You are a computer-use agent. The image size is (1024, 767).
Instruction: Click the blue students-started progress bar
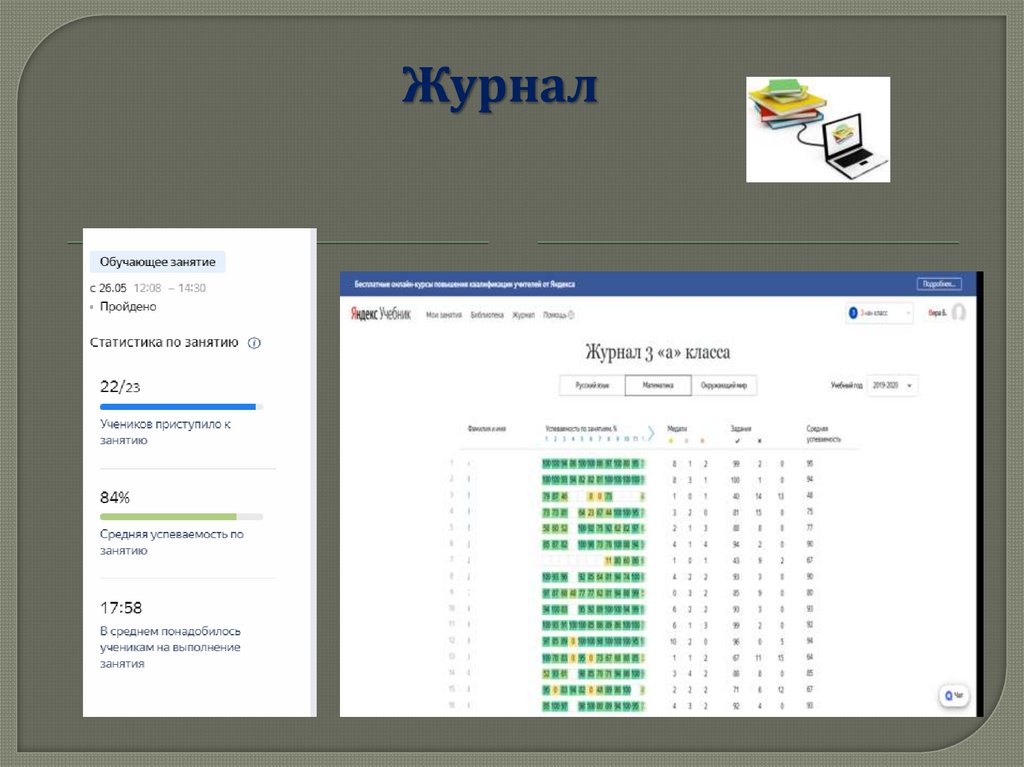point(178,407)
